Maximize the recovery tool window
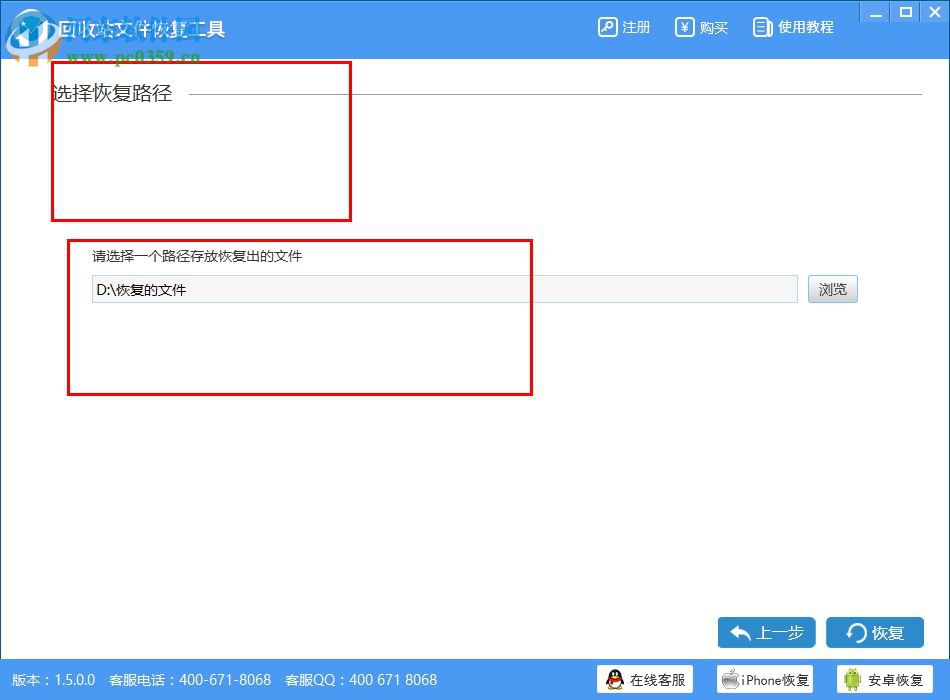The image size is (950, 700). coord(906,13)
